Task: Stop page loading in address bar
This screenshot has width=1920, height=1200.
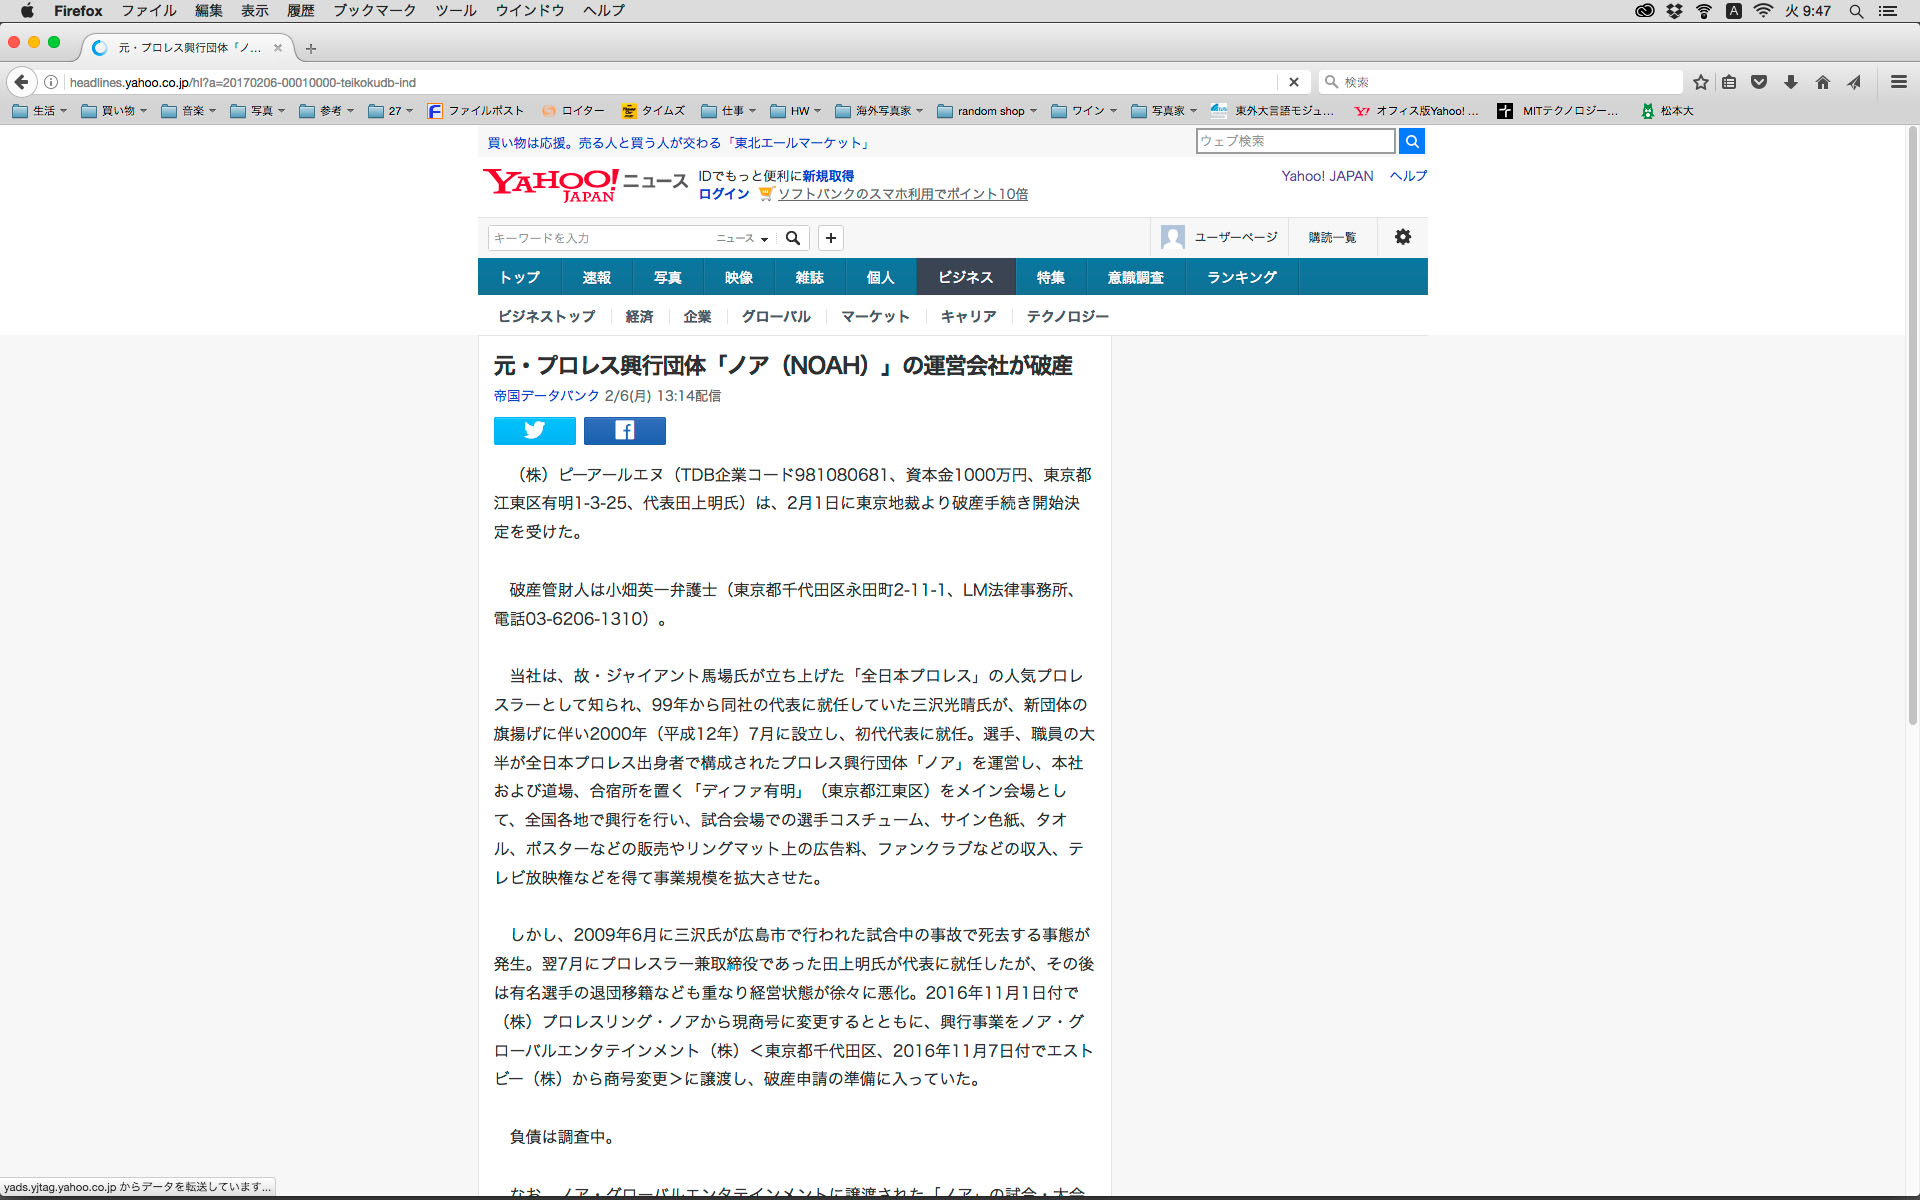Action: pos(1293,82)
